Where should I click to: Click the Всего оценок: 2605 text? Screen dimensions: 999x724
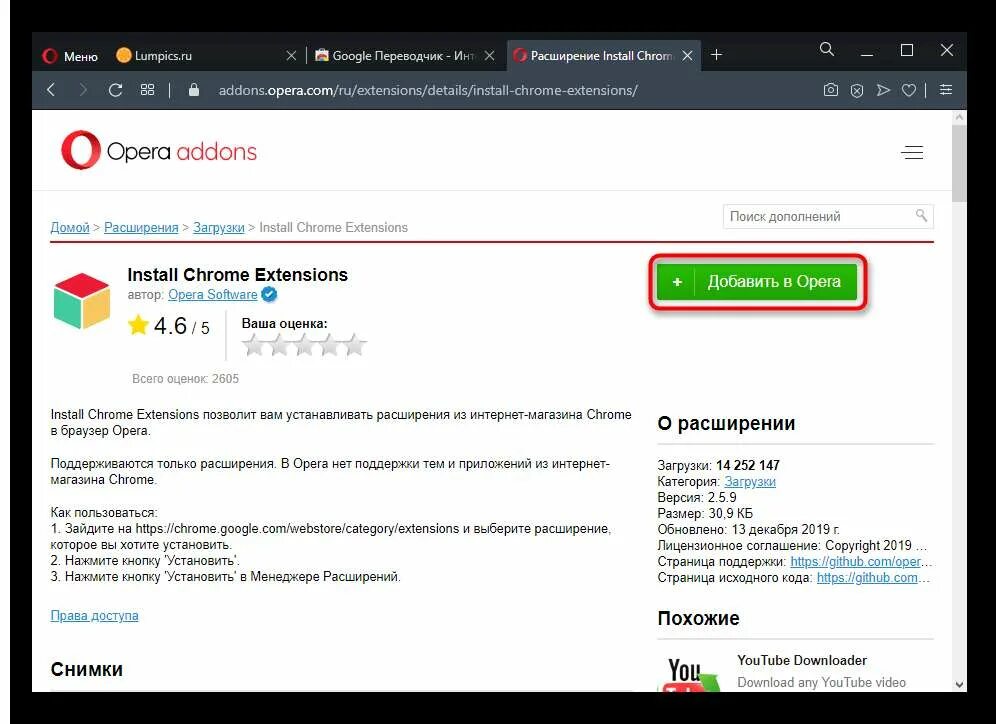tap(185, 379)
